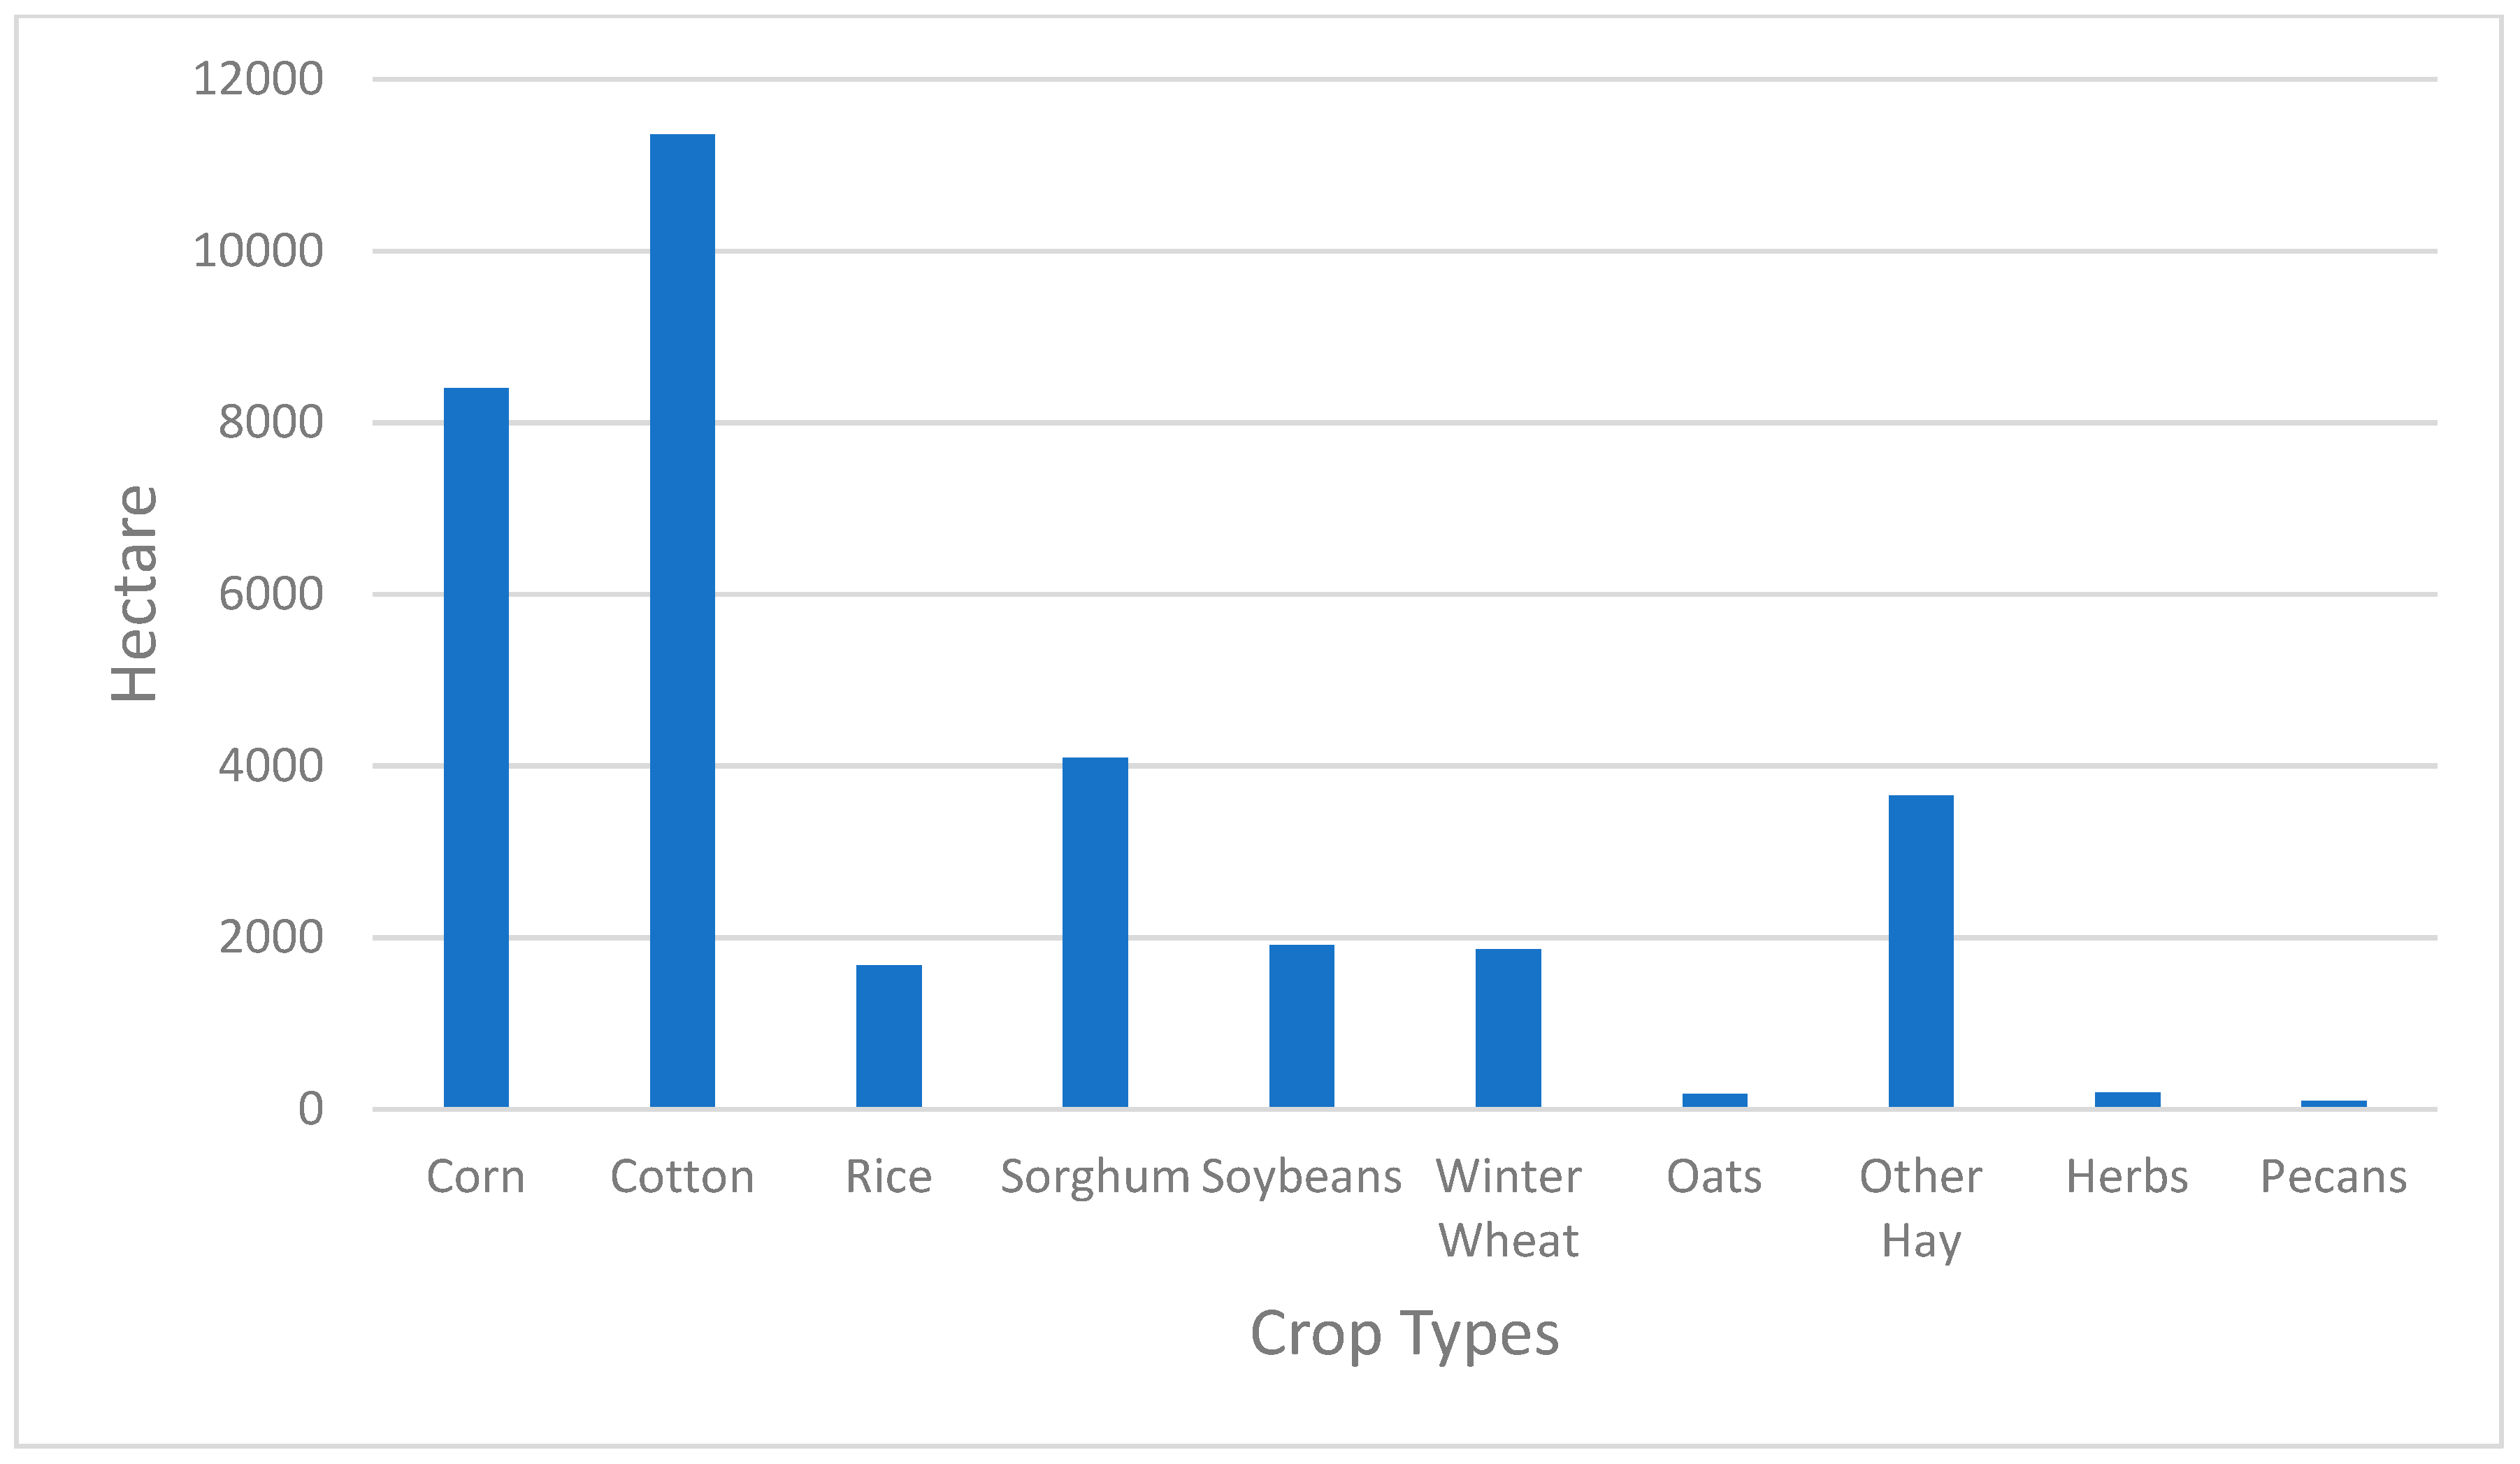Screen dimensions: 2520x1464
Task: Select the Sorghum category label
Action: pyautogui.click(x=1095, y=1177)
